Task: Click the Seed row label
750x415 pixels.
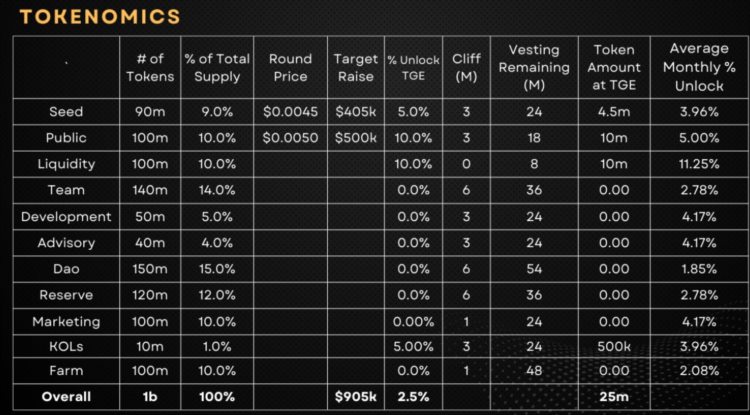Action: 66,111
